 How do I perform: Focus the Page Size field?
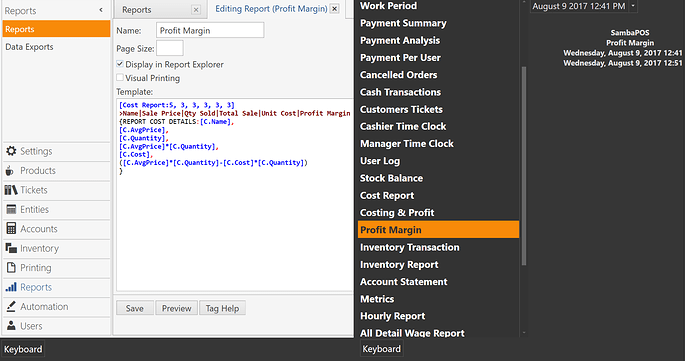coord(170,48)
